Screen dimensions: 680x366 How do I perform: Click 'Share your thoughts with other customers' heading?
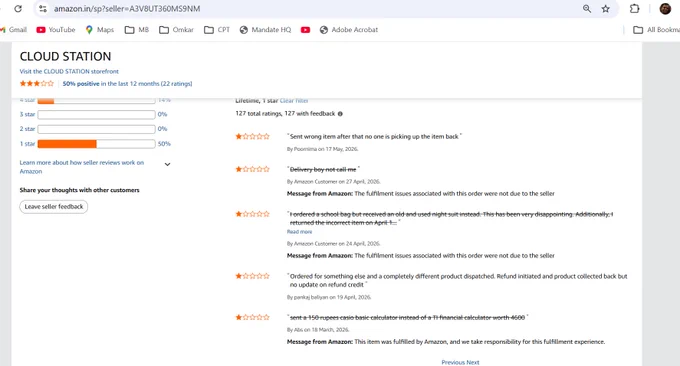79,190
